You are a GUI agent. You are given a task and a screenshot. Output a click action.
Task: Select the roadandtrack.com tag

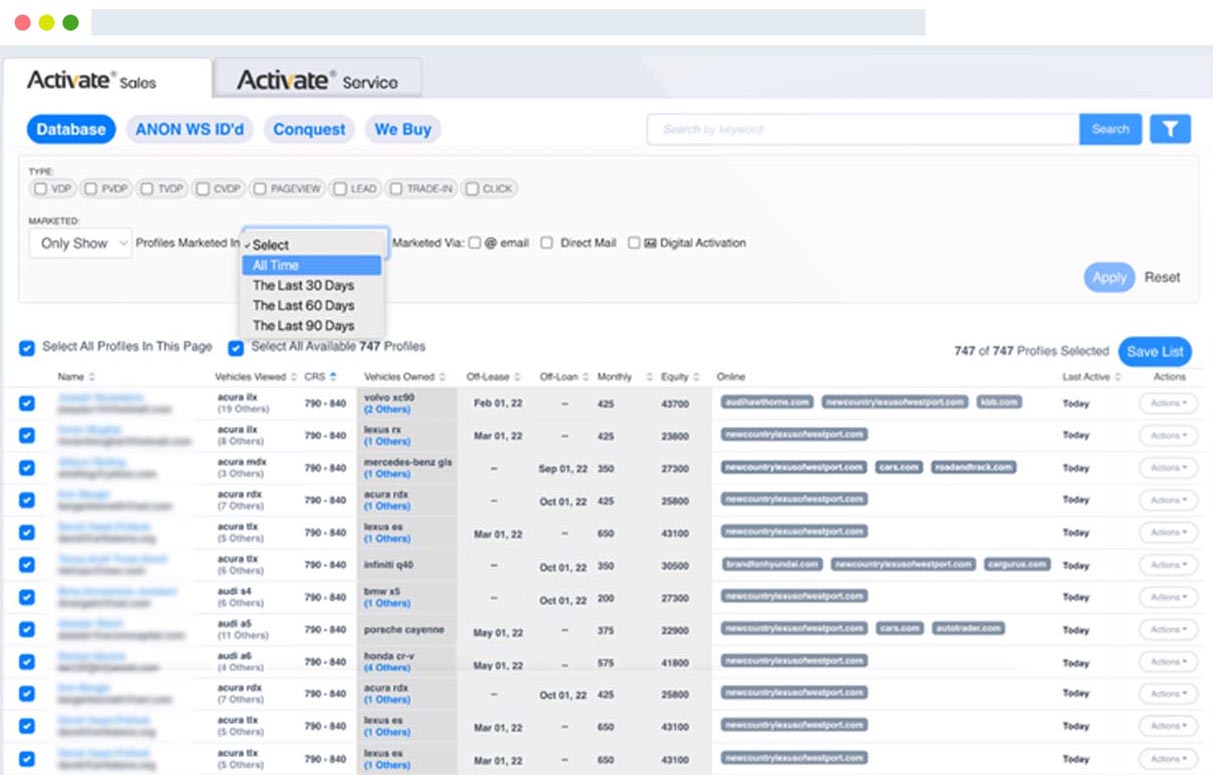(x=974, y=467)
